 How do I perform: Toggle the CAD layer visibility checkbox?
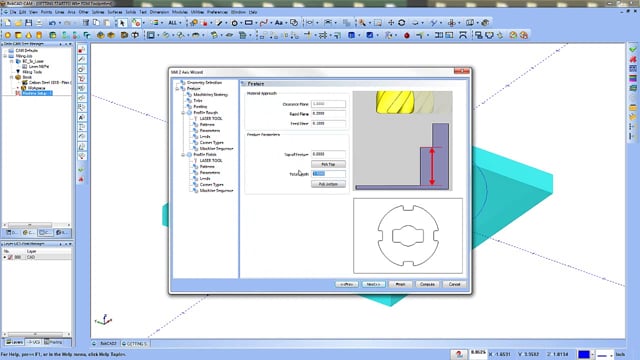pos(10,257)
